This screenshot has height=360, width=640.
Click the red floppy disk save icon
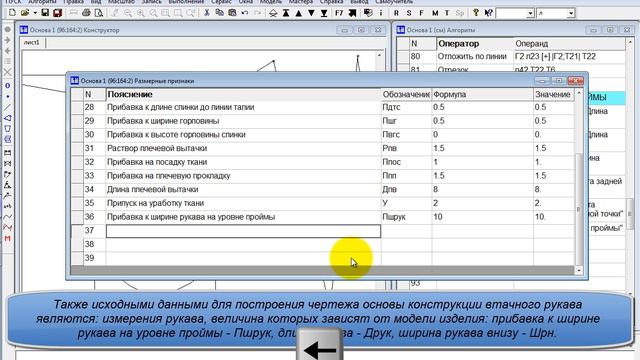[x=58, y=13]
